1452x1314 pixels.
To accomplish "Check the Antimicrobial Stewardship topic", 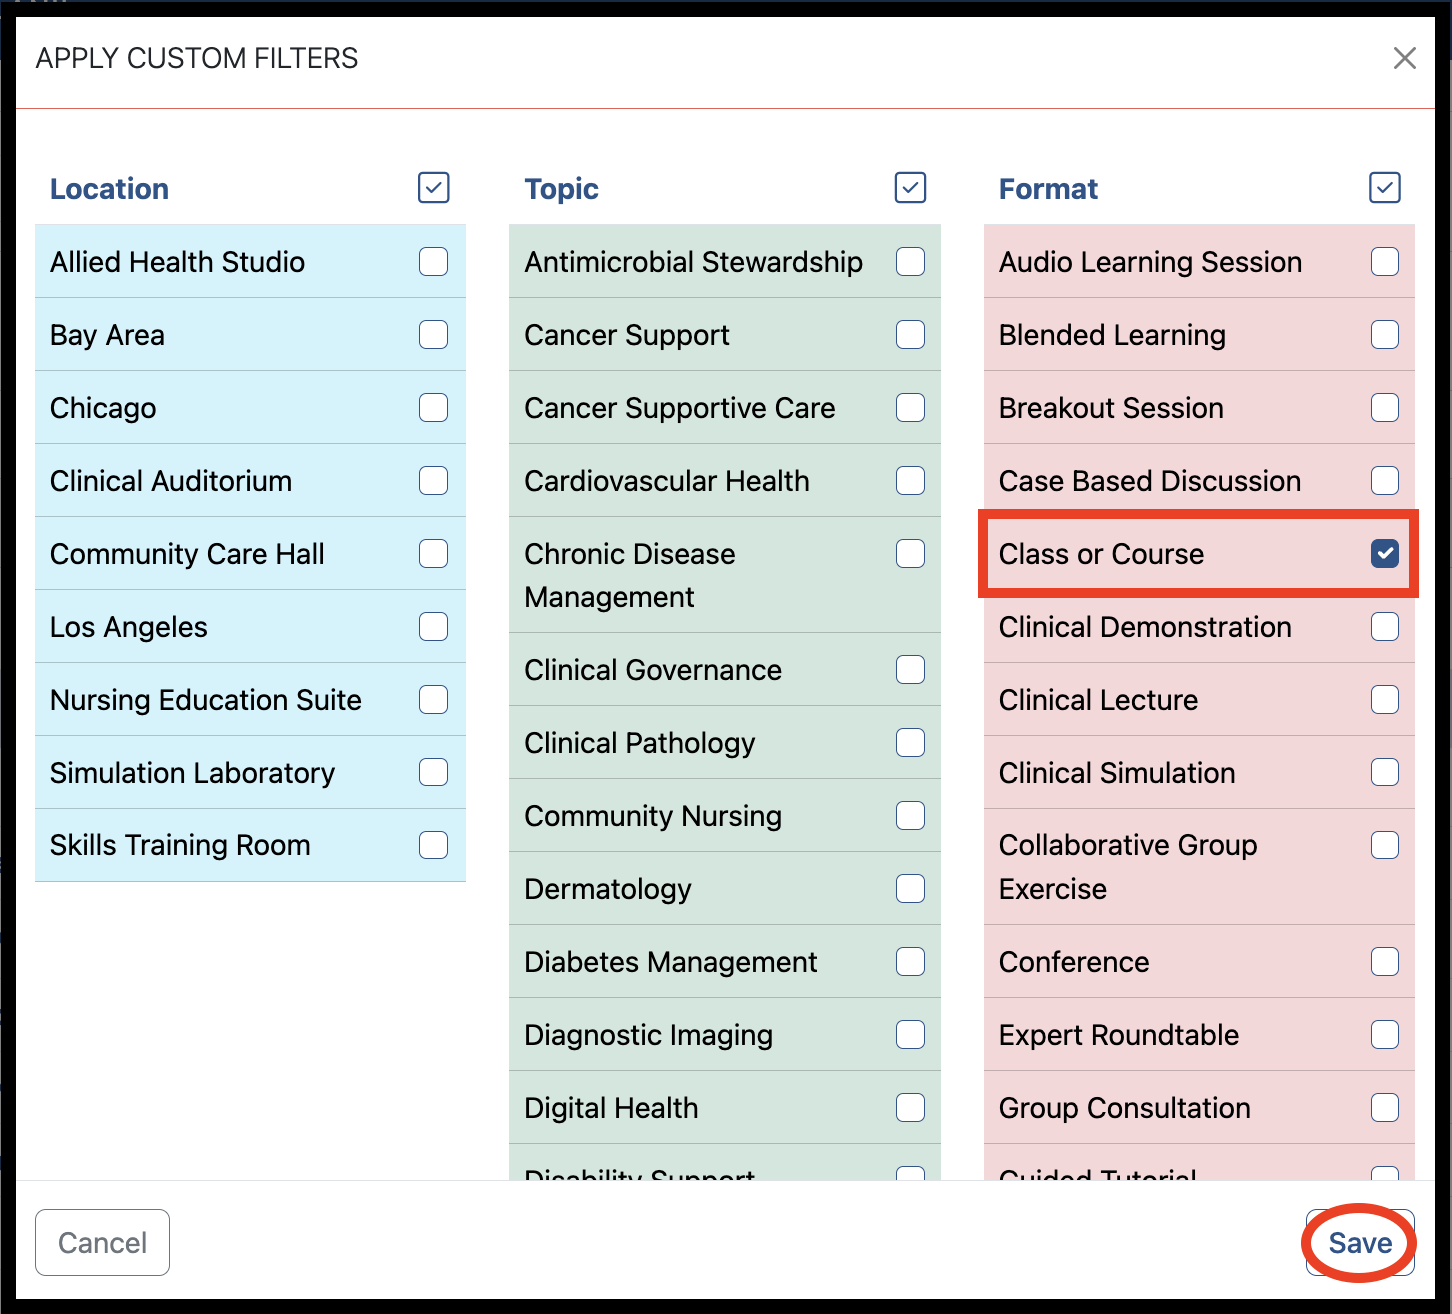I will coord(910,262).
